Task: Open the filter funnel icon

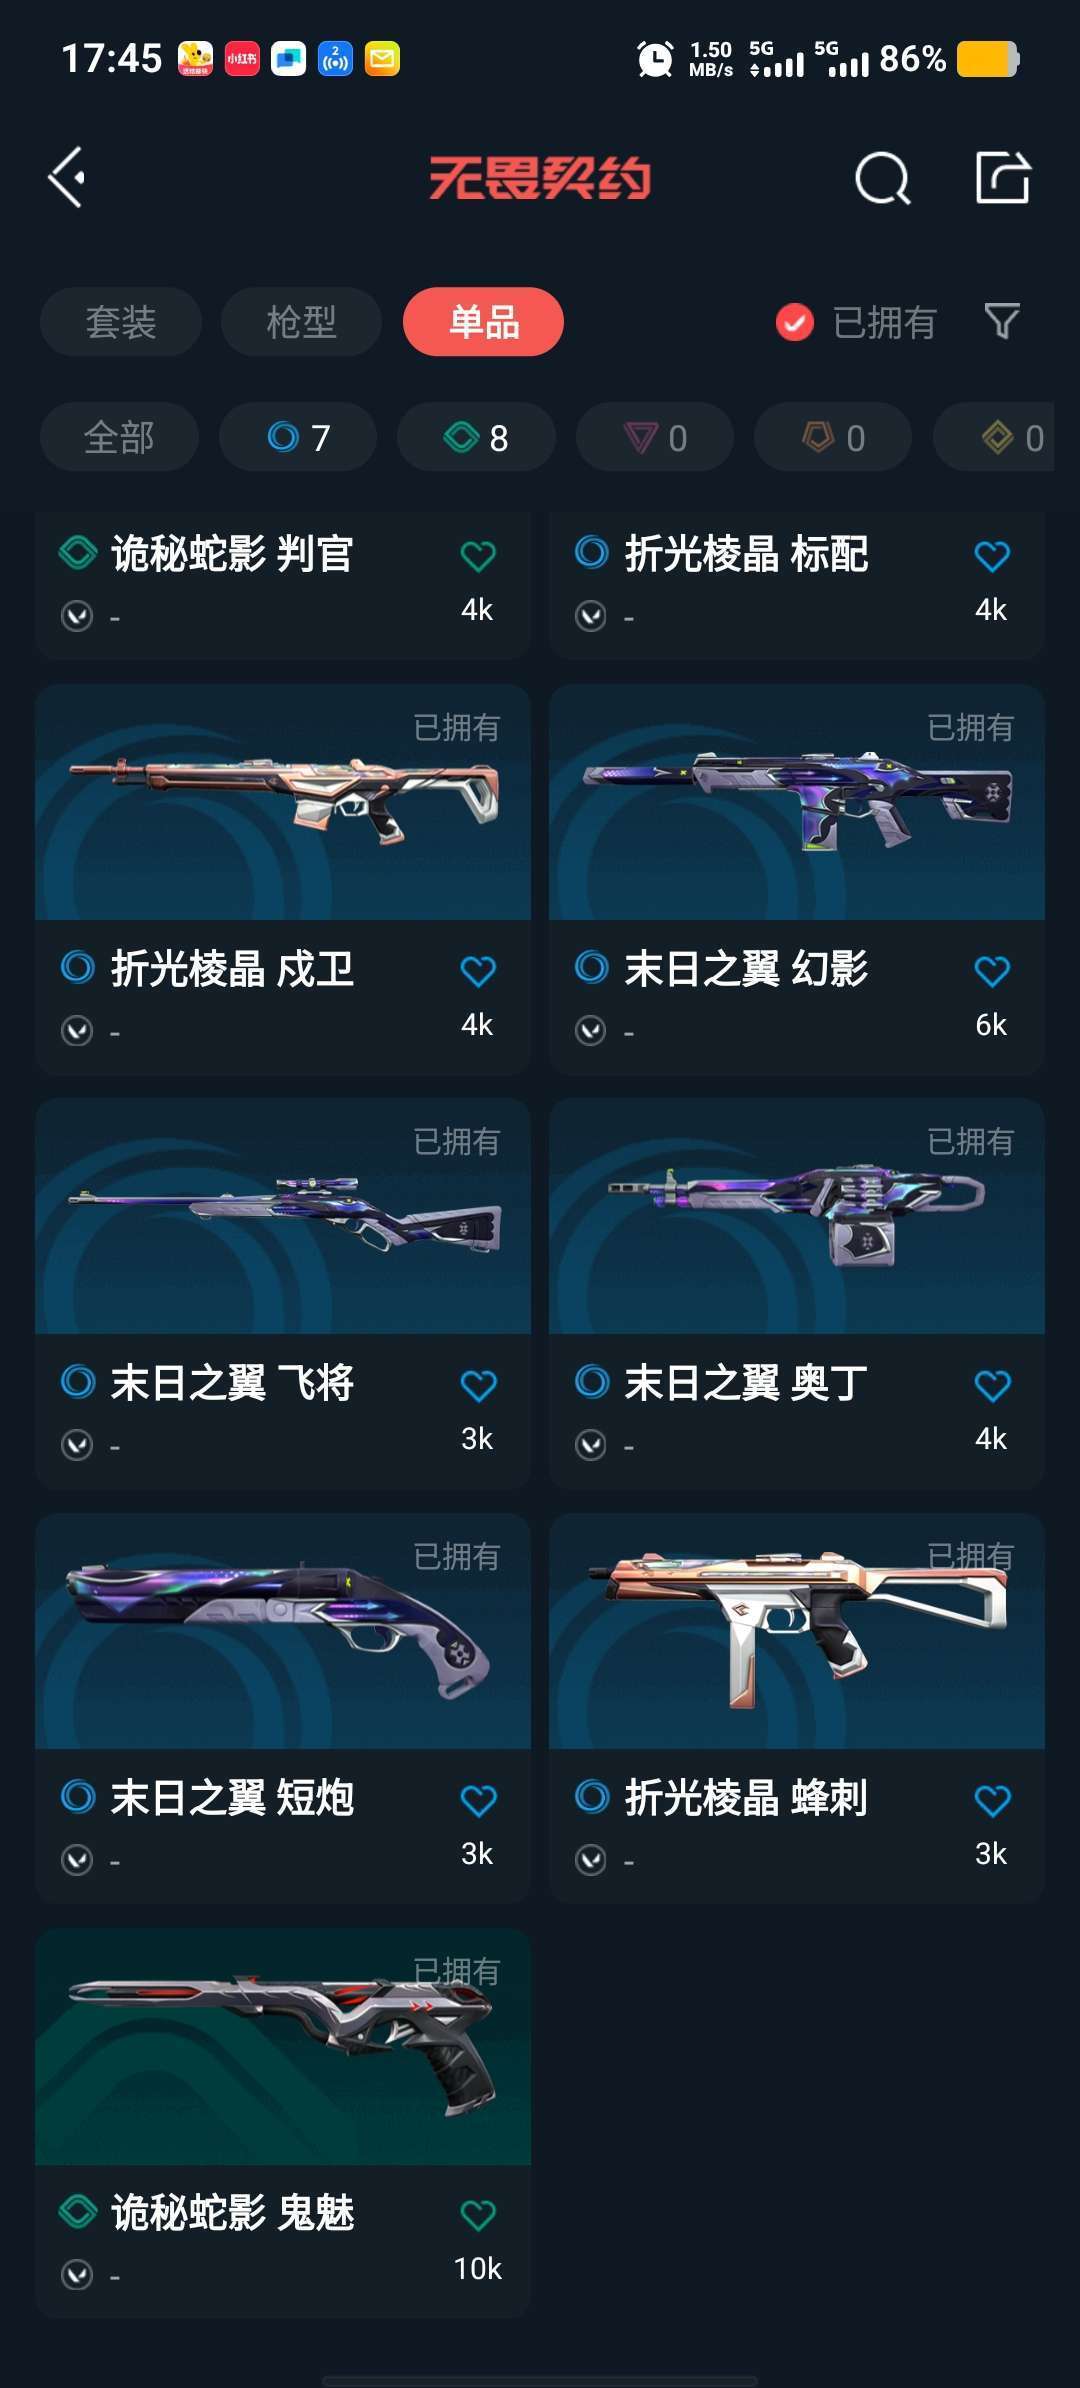Action: pos(1002,321)
